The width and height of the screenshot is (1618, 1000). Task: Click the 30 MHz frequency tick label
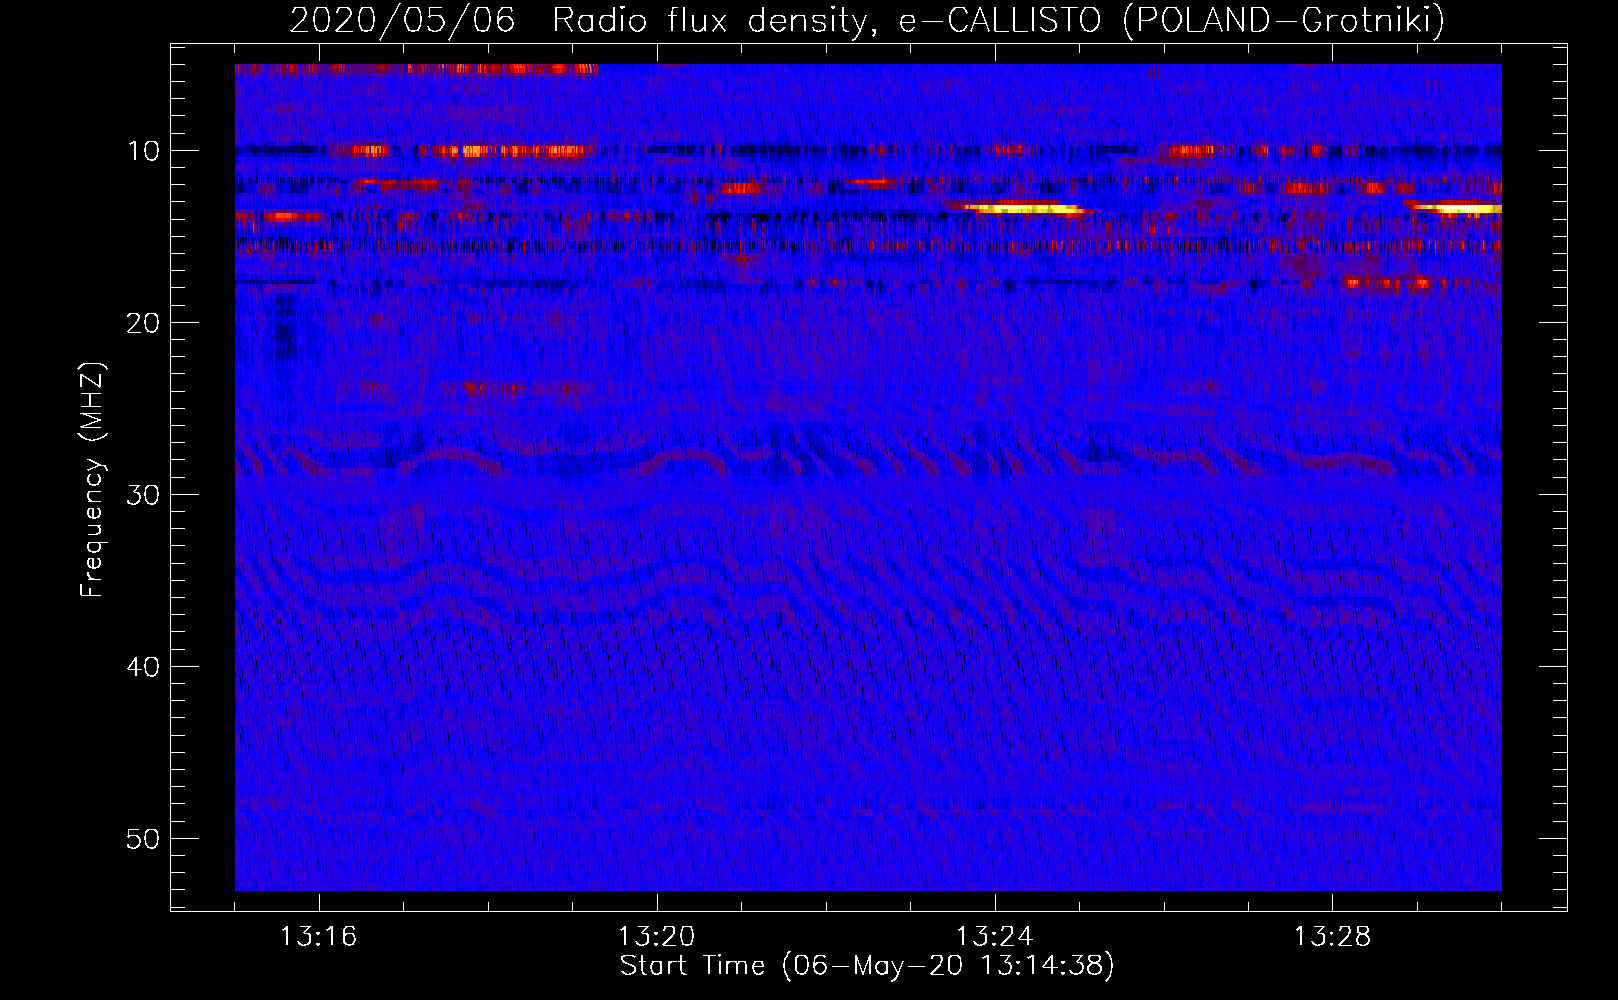coord(144,495)
